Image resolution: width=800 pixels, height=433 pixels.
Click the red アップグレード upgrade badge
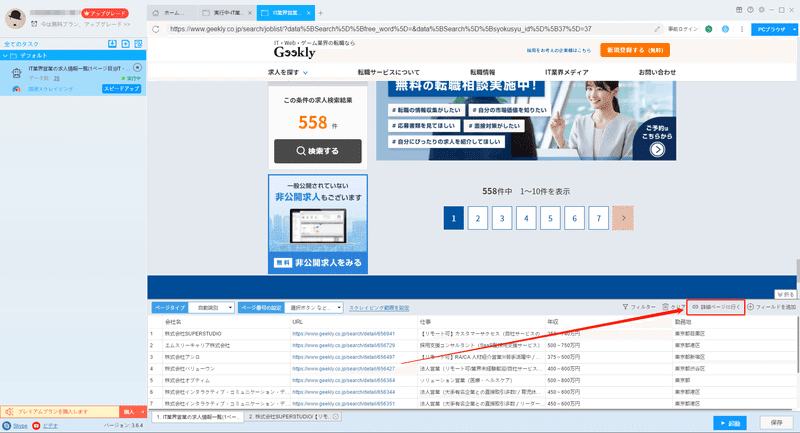[105, 13]
